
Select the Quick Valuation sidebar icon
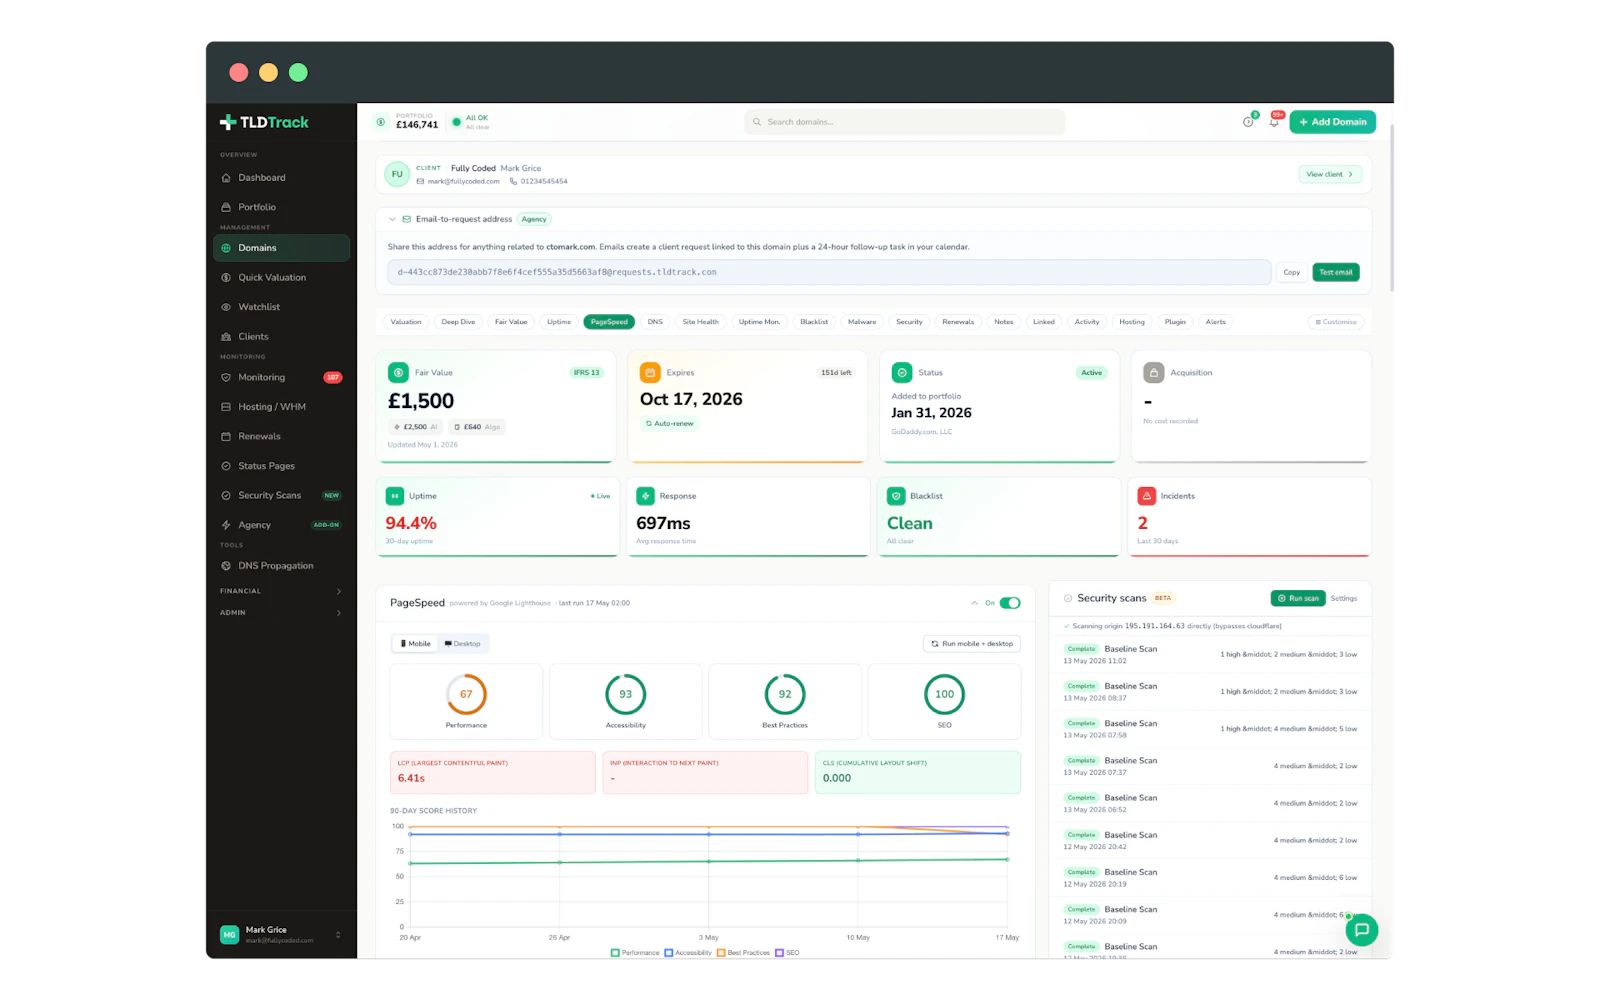pos(226,278)
